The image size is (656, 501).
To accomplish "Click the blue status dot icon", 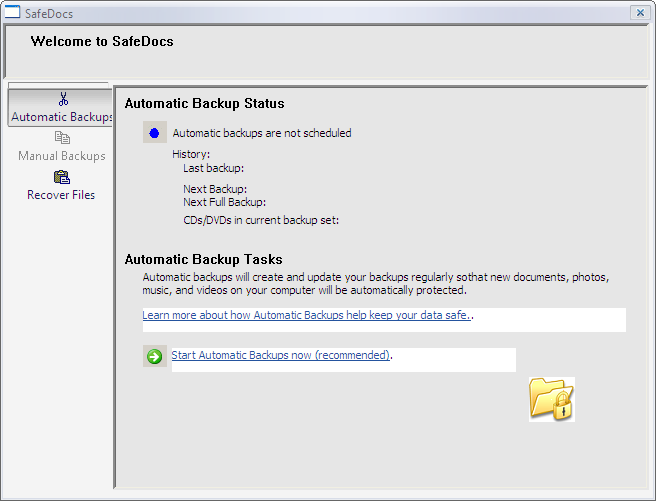I will [x=154, y=133].
